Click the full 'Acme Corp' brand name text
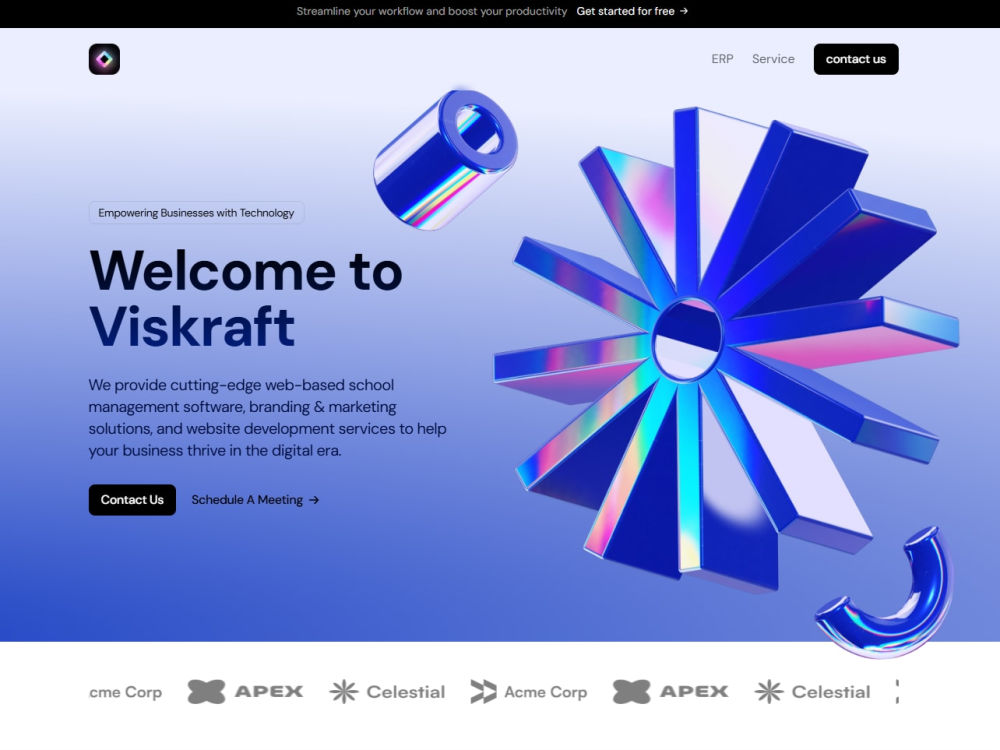The image size is (1000, 750). click(x=545, y=693)
